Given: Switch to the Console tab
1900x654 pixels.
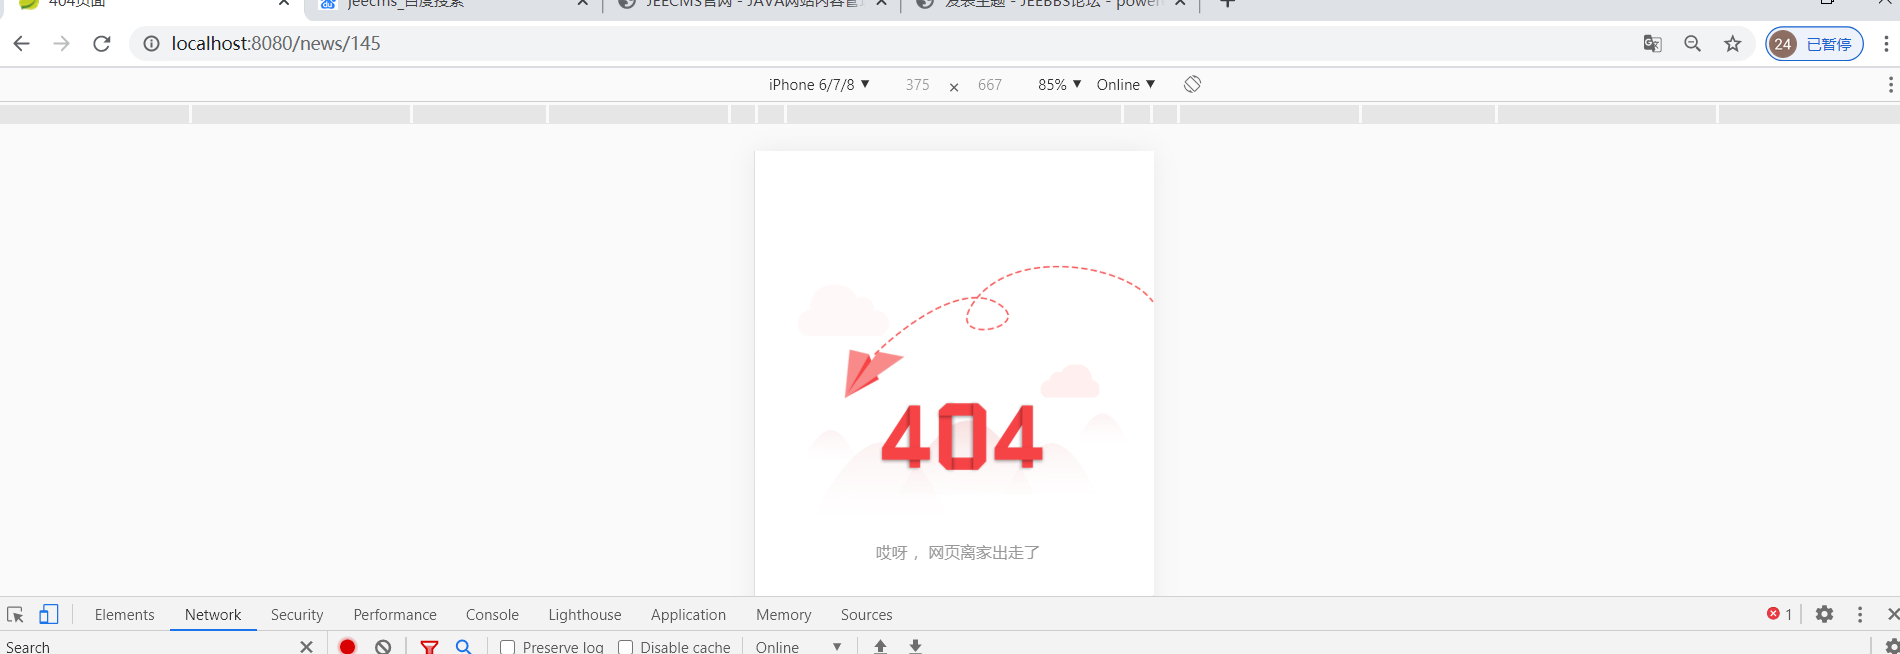Looking at the screenshot, I should click(492, 615).
